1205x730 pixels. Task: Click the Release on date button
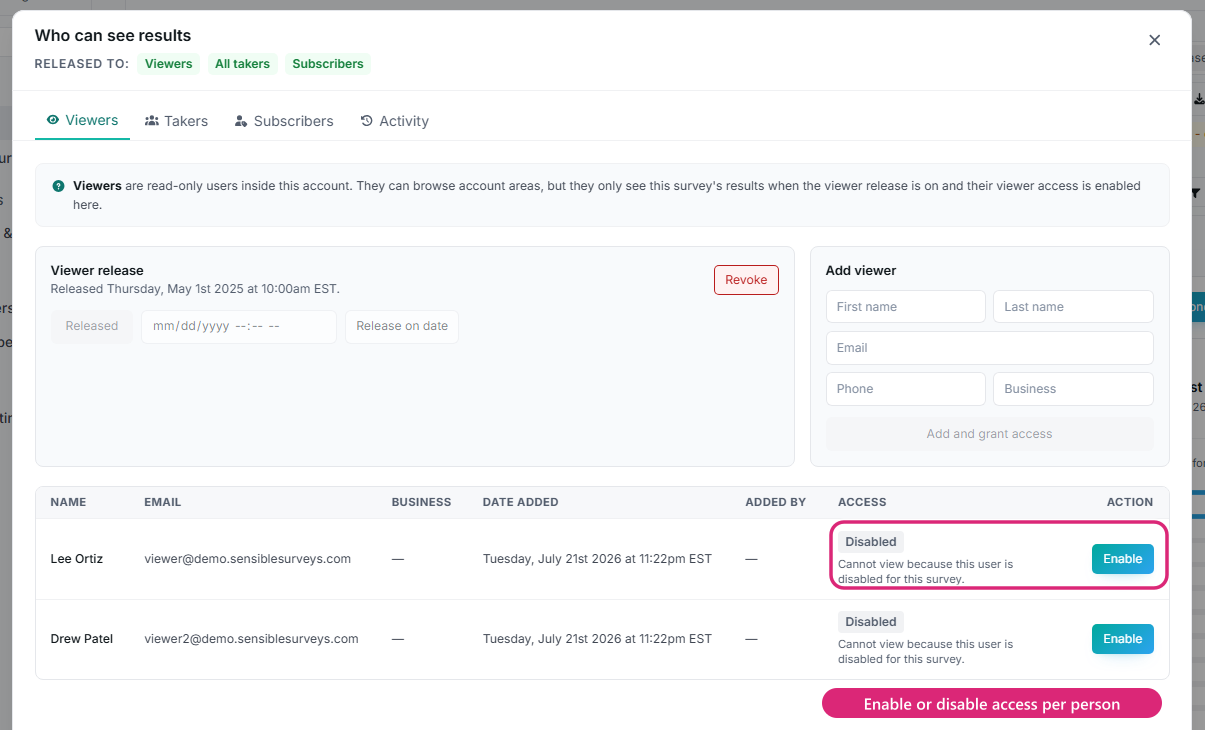tap(402, 326)
